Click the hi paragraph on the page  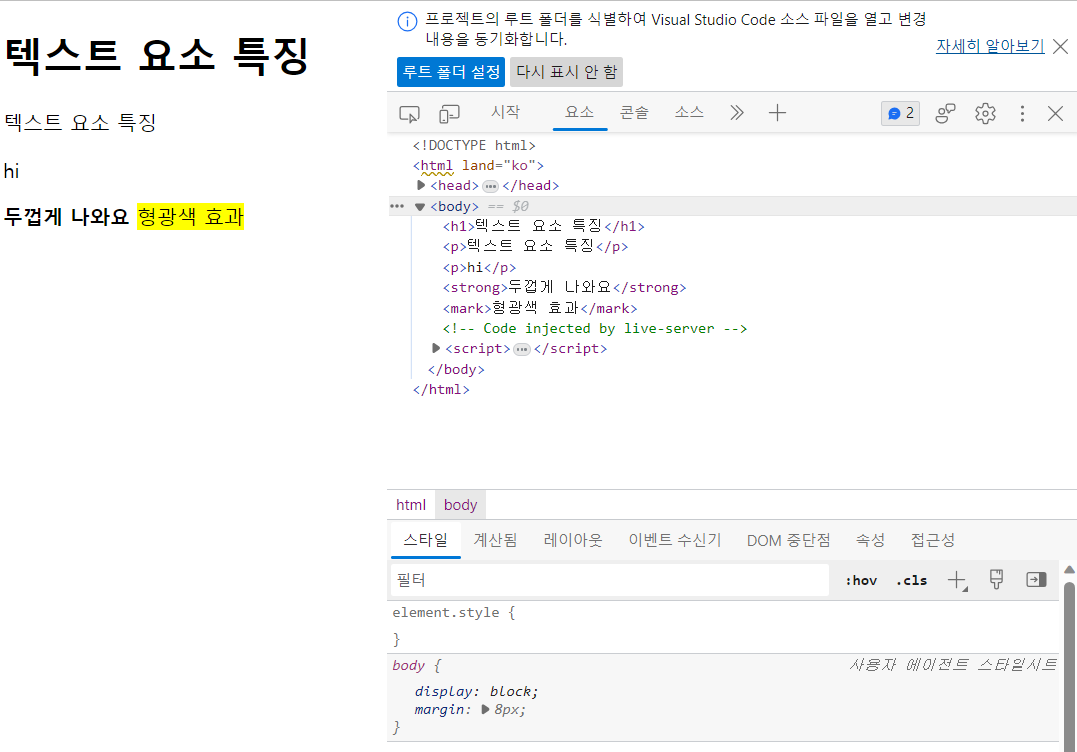point(12,171)
